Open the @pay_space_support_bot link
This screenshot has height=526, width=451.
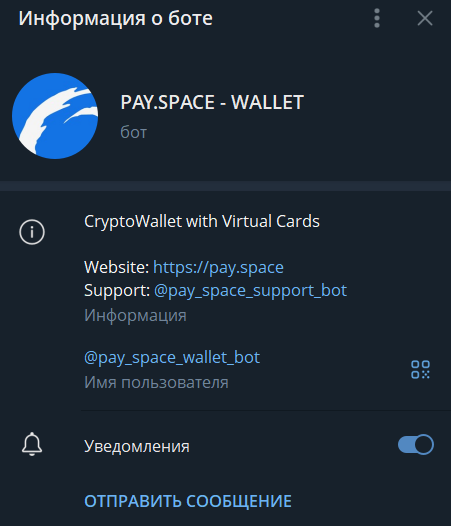(250, 291)
